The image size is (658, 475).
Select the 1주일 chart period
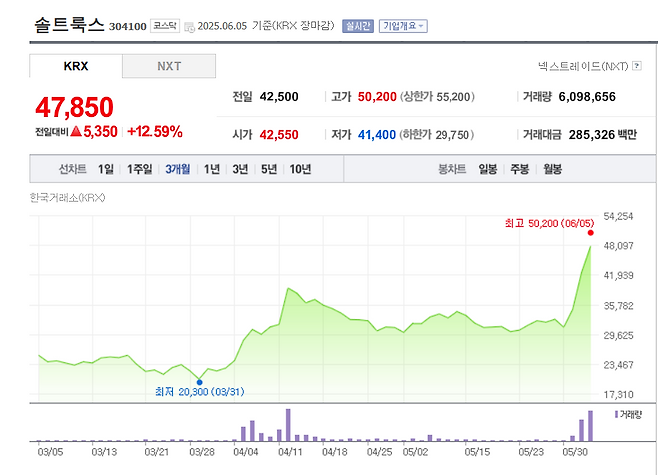click(x=141, y=169)
